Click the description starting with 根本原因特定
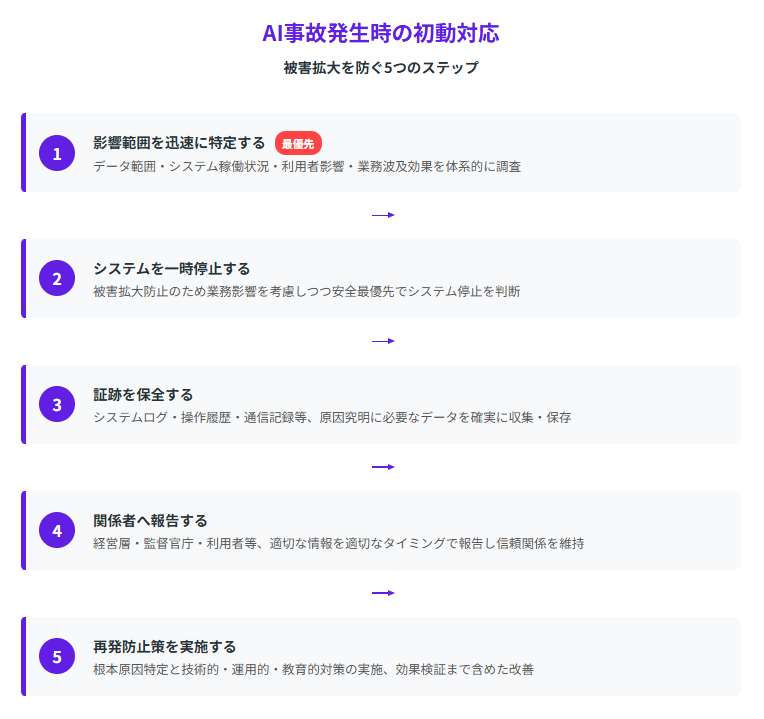Image resolution: width=764 pixels, height=719 pixels. 313,669
